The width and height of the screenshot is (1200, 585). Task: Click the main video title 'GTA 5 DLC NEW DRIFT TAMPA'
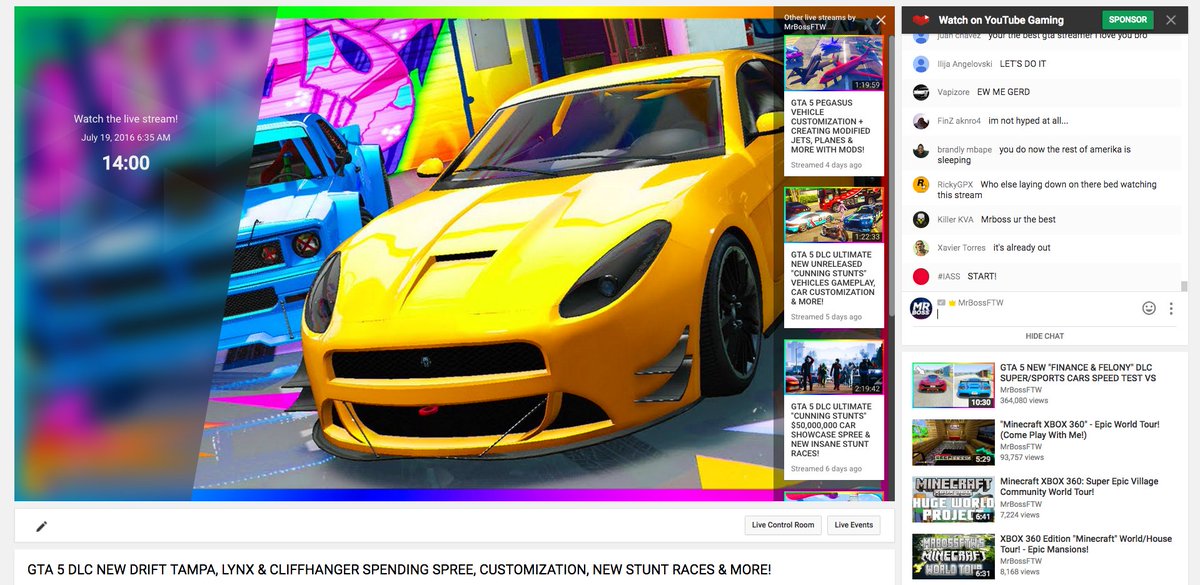400,570
